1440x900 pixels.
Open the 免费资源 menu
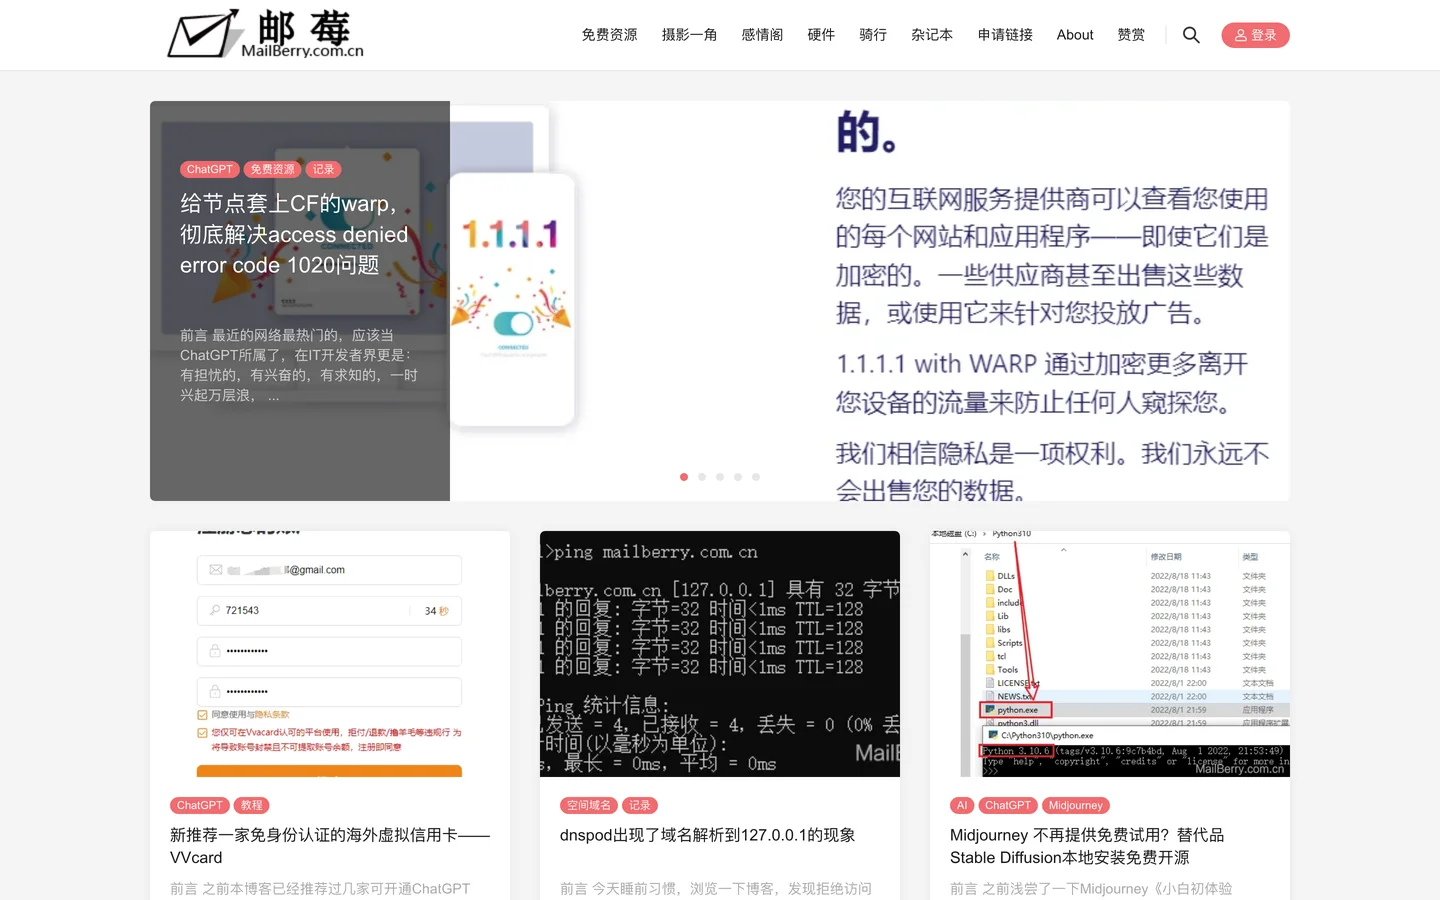tap(609, 35)
